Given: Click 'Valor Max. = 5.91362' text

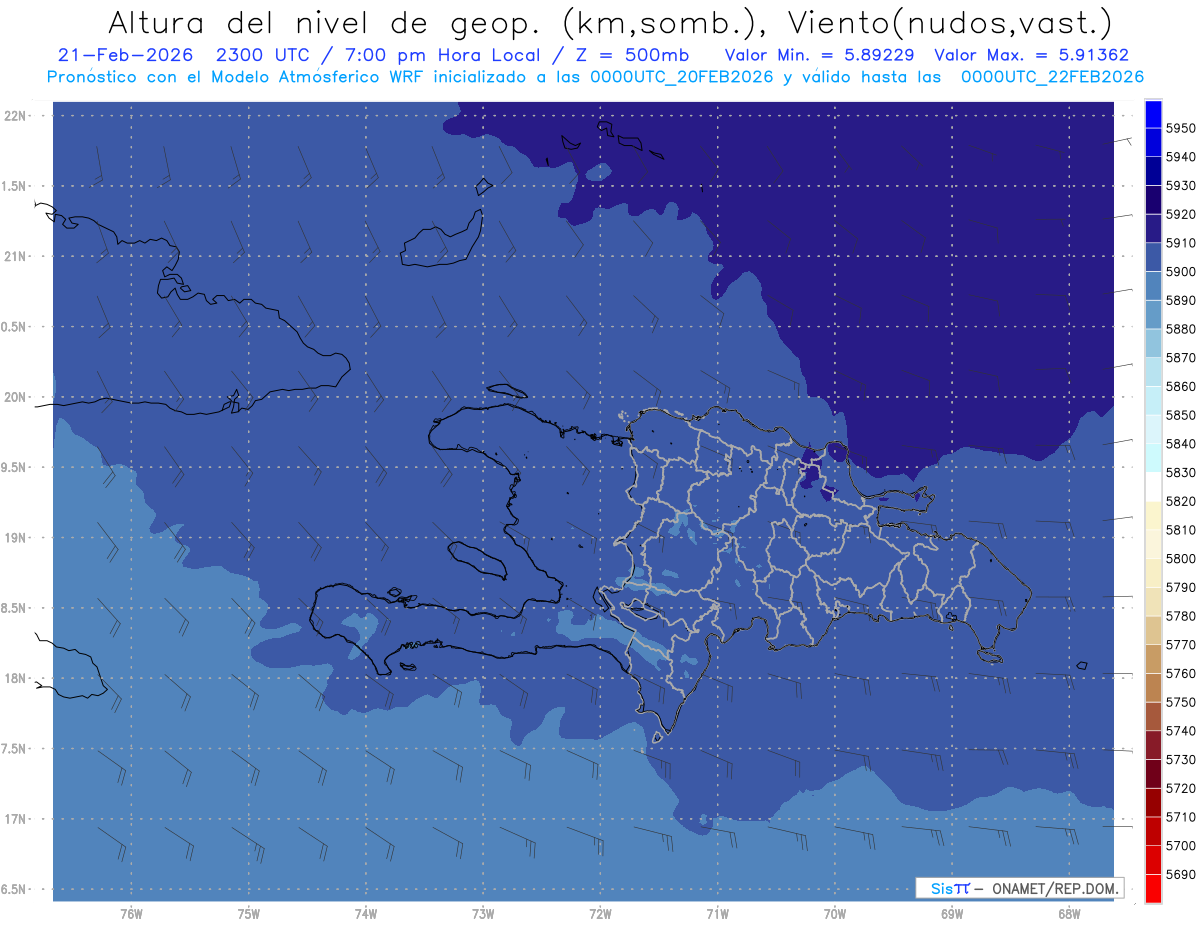Looking at the screenshot, I should click(x=1032, y=55).
